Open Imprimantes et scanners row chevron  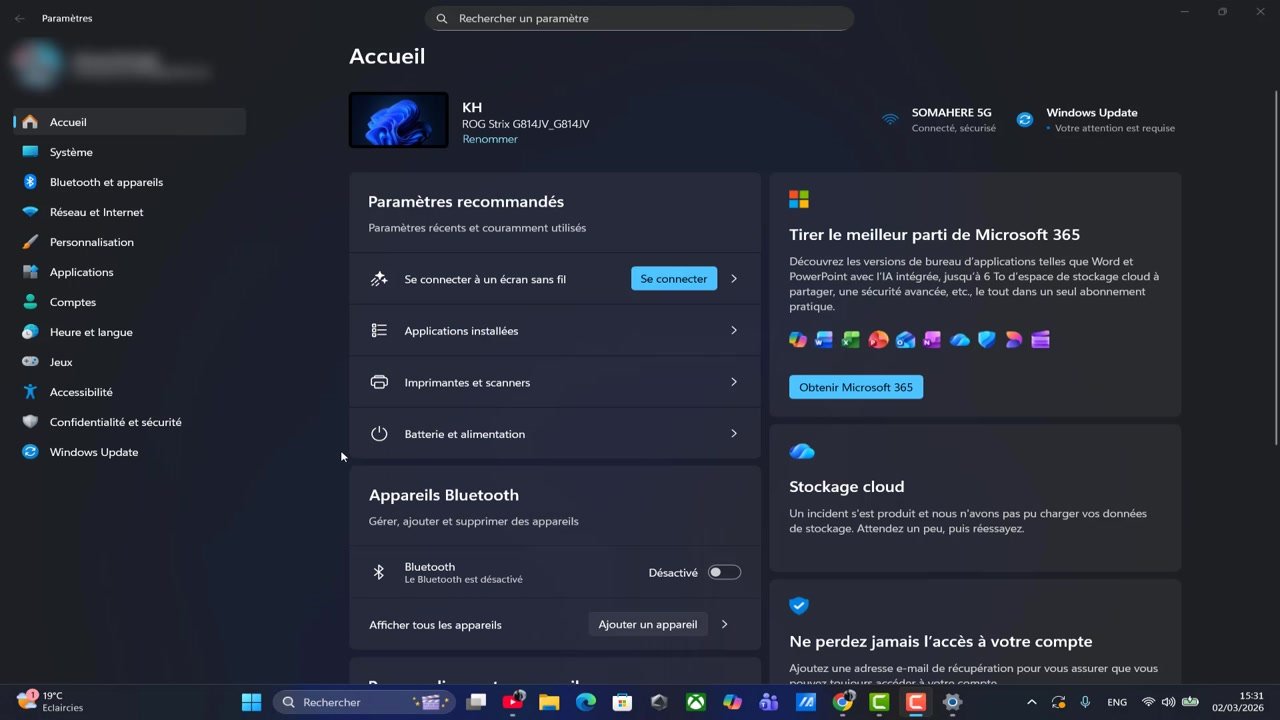tap(734, 382)
